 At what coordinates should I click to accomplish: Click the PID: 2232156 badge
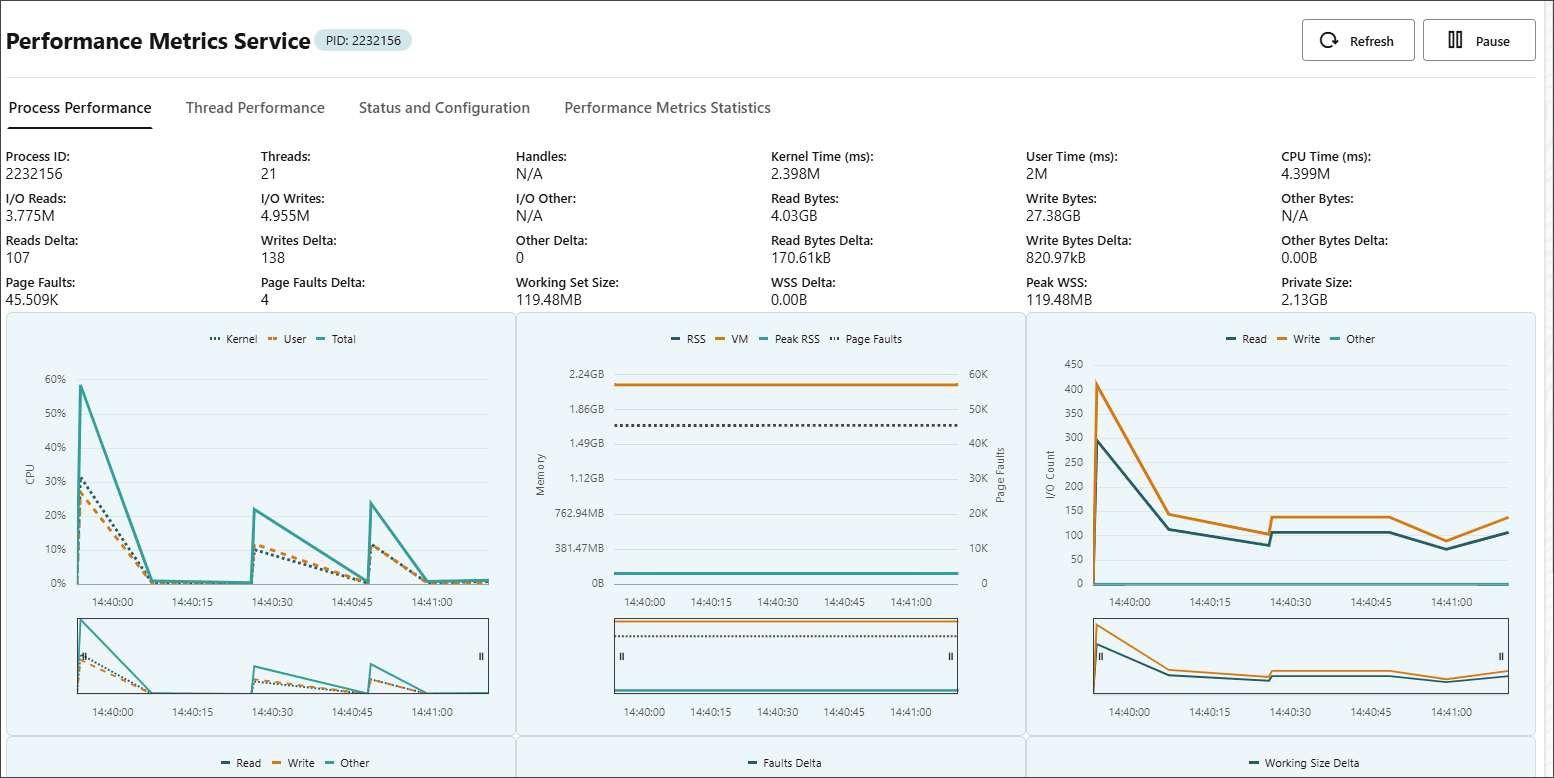pos(363,40)
